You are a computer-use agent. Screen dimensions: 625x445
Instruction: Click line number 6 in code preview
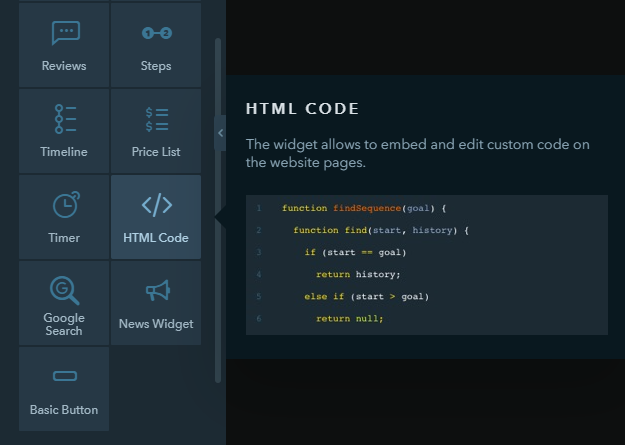point(259,319)
